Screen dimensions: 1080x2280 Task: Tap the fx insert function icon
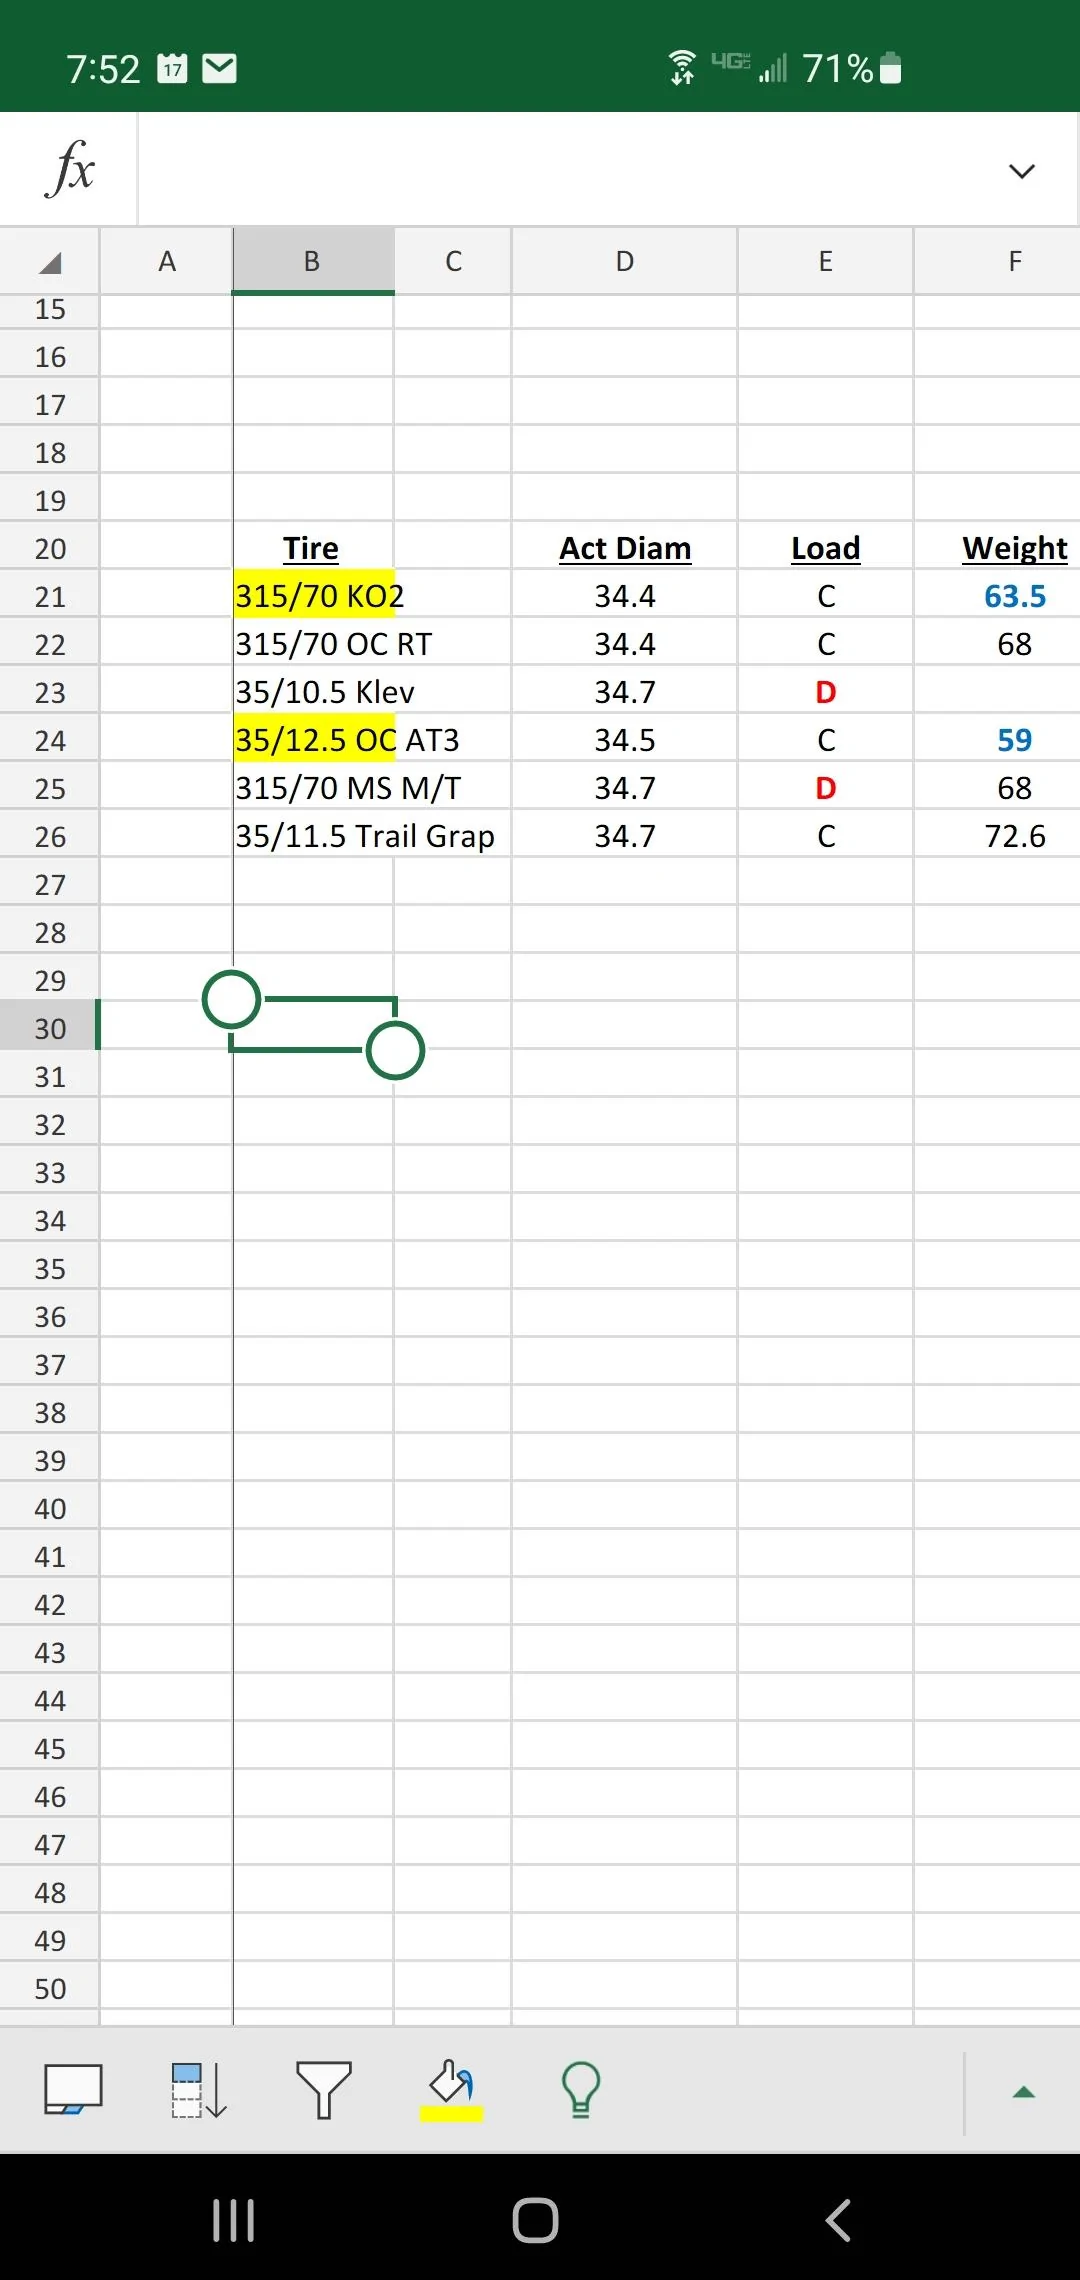pos(69,168)
